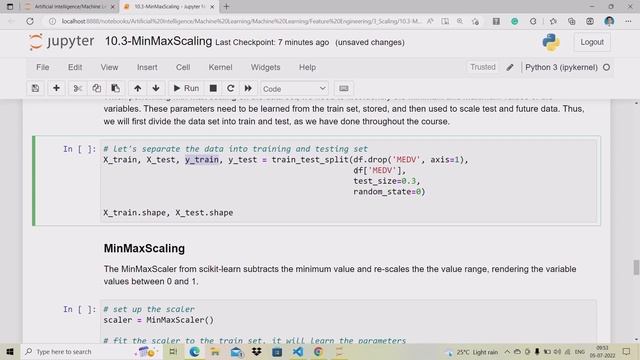Screen dimensions: 640x360
Task: Paste cells below icon
Action: pos(116,89)
